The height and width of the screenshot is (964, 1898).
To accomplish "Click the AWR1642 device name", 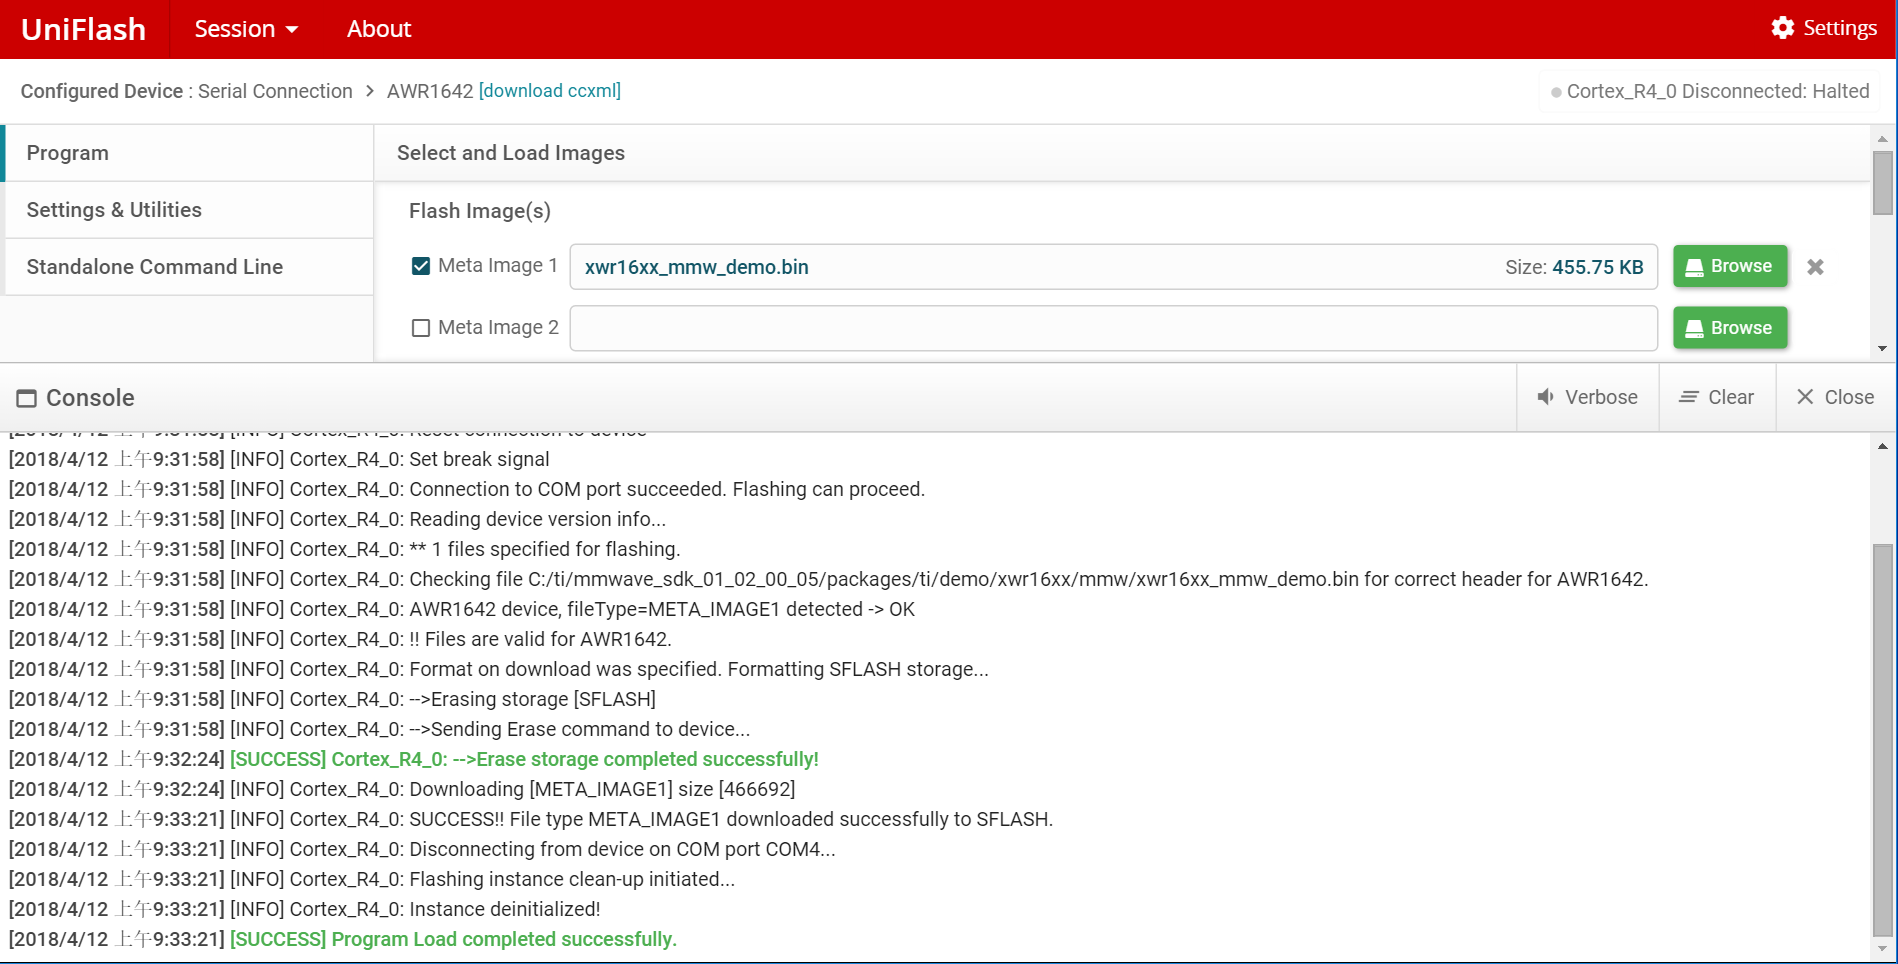I will [430, 91].
